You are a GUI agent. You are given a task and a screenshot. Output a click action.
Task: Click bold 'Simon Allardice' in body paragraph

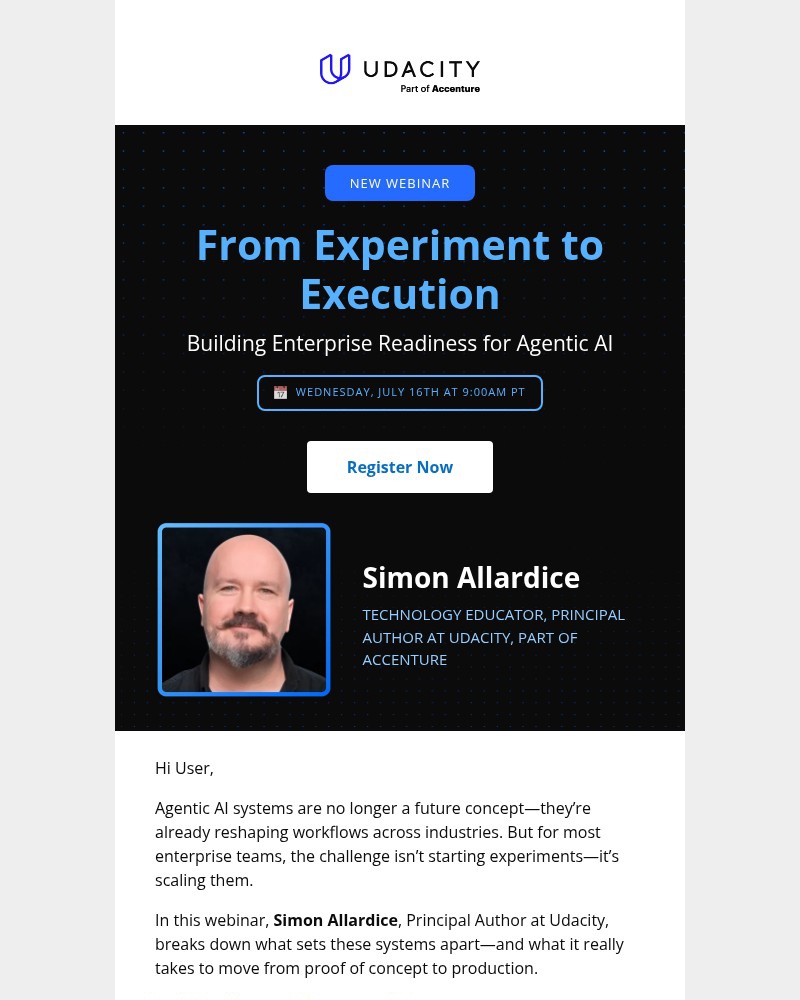tap(336, 920)
